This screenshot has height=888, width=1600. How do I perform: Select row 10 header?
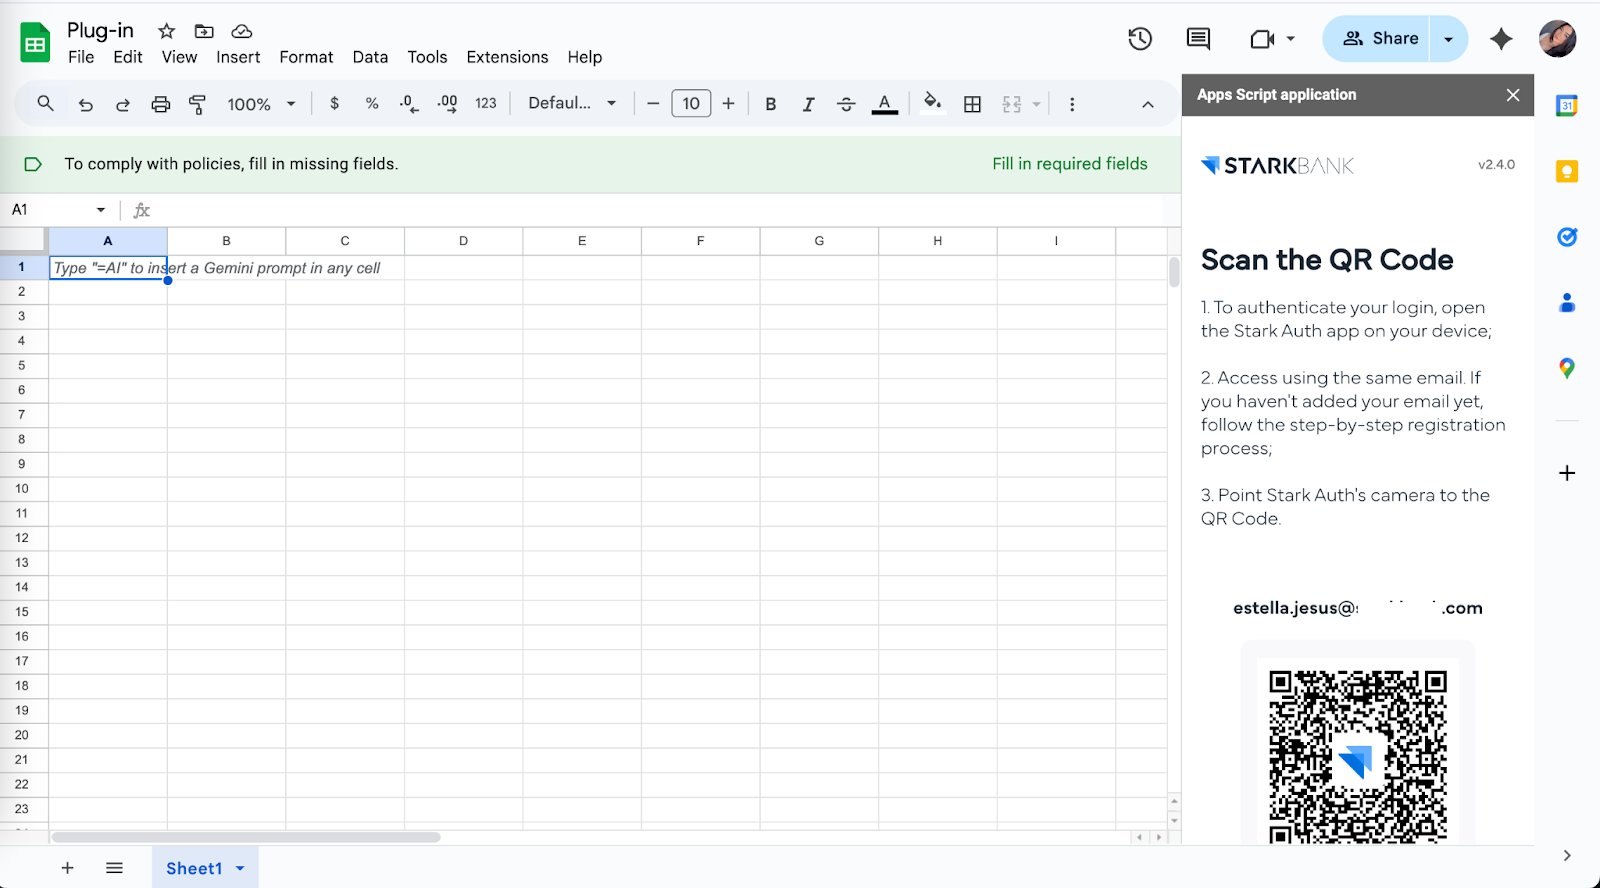(x=22, y=489)
